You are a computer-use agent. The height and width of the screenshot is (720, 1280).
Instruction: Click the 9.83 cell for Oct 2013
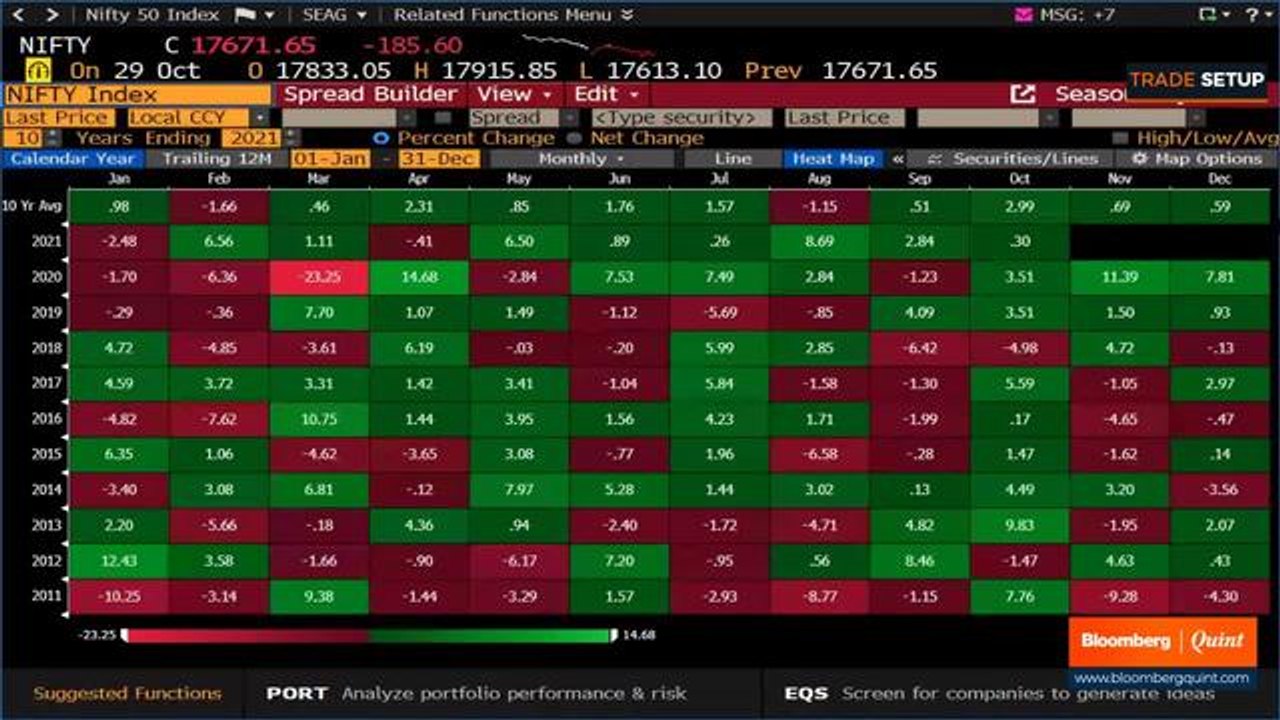(x=1019, y=525)
